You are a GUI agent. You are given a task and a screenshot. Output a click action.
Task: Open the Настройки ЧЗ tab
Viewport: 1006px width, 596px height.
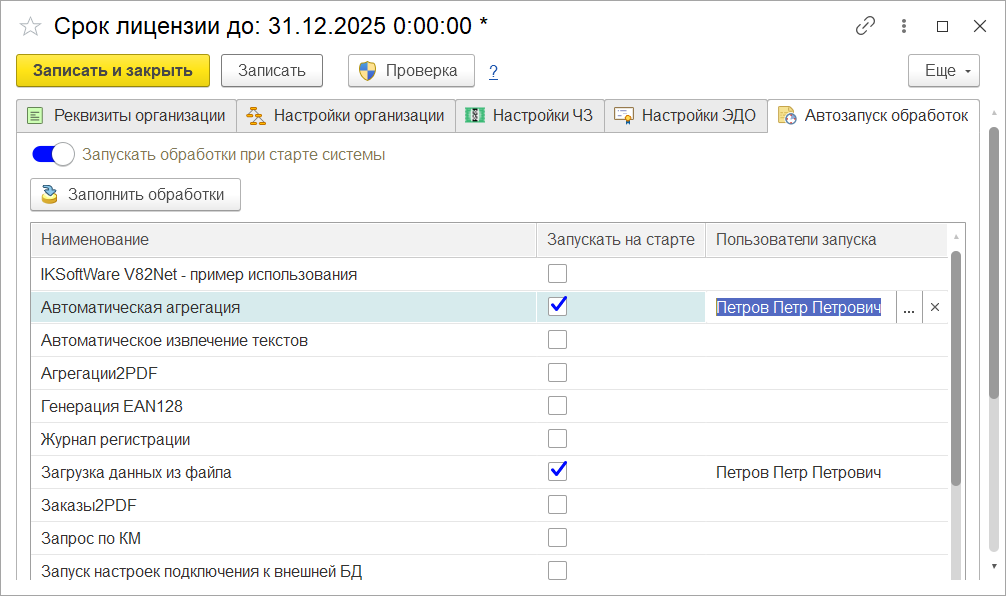(530, 115)
